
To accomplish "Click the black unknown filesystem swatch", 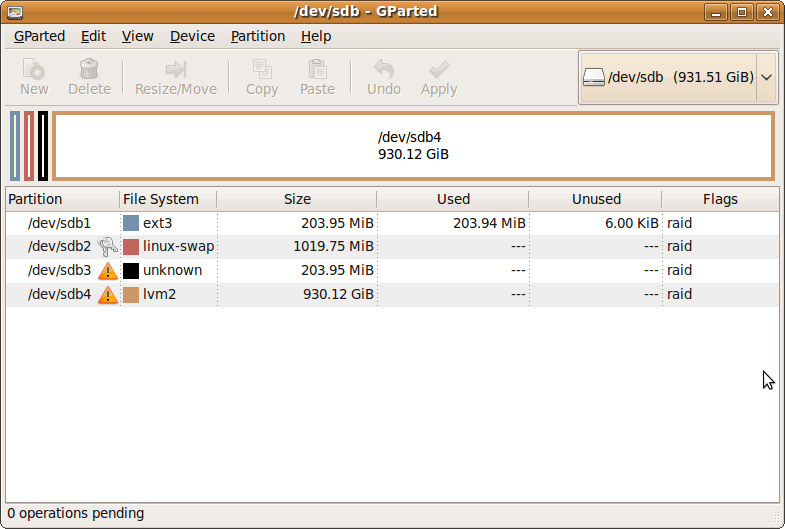I will click(131, 270).
